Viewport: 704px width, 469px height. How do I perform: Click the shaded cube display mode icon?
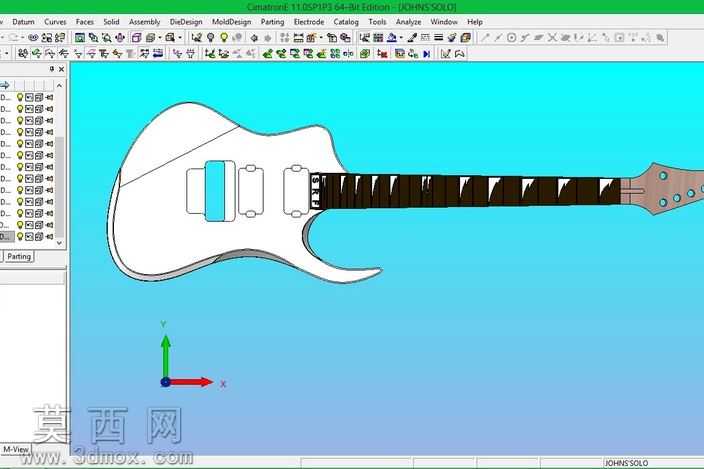click(151, 38)
